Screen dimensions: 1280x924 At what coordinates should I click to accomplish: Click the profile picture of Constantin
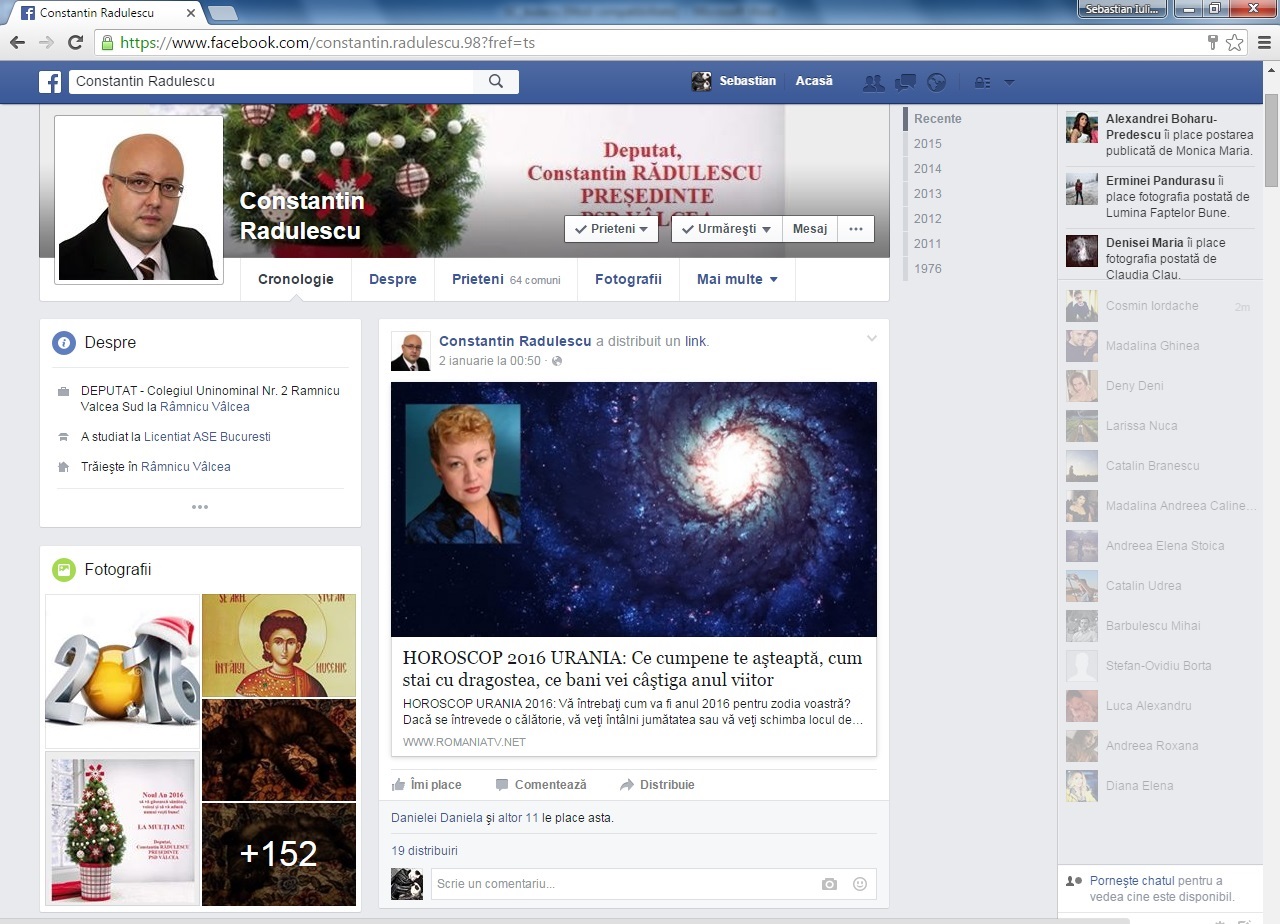coord(139,200)
